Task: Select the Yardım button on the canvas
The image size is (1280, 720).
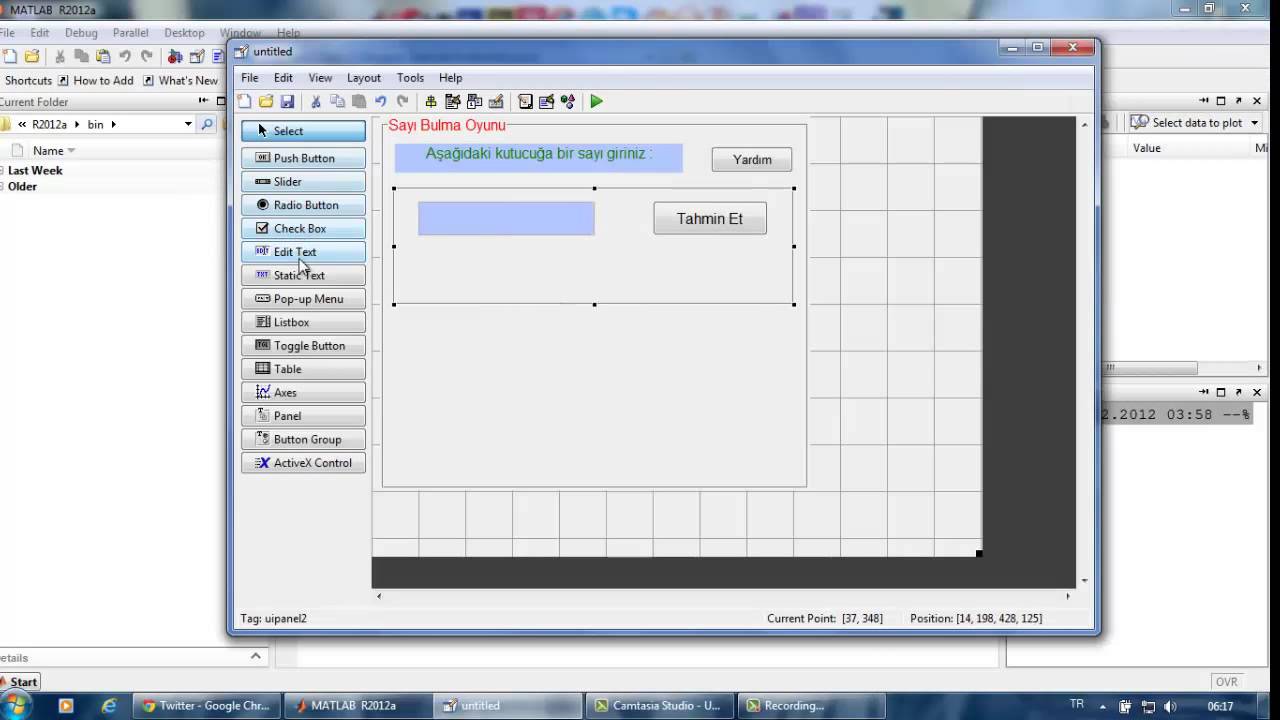Action: (752, 159)
